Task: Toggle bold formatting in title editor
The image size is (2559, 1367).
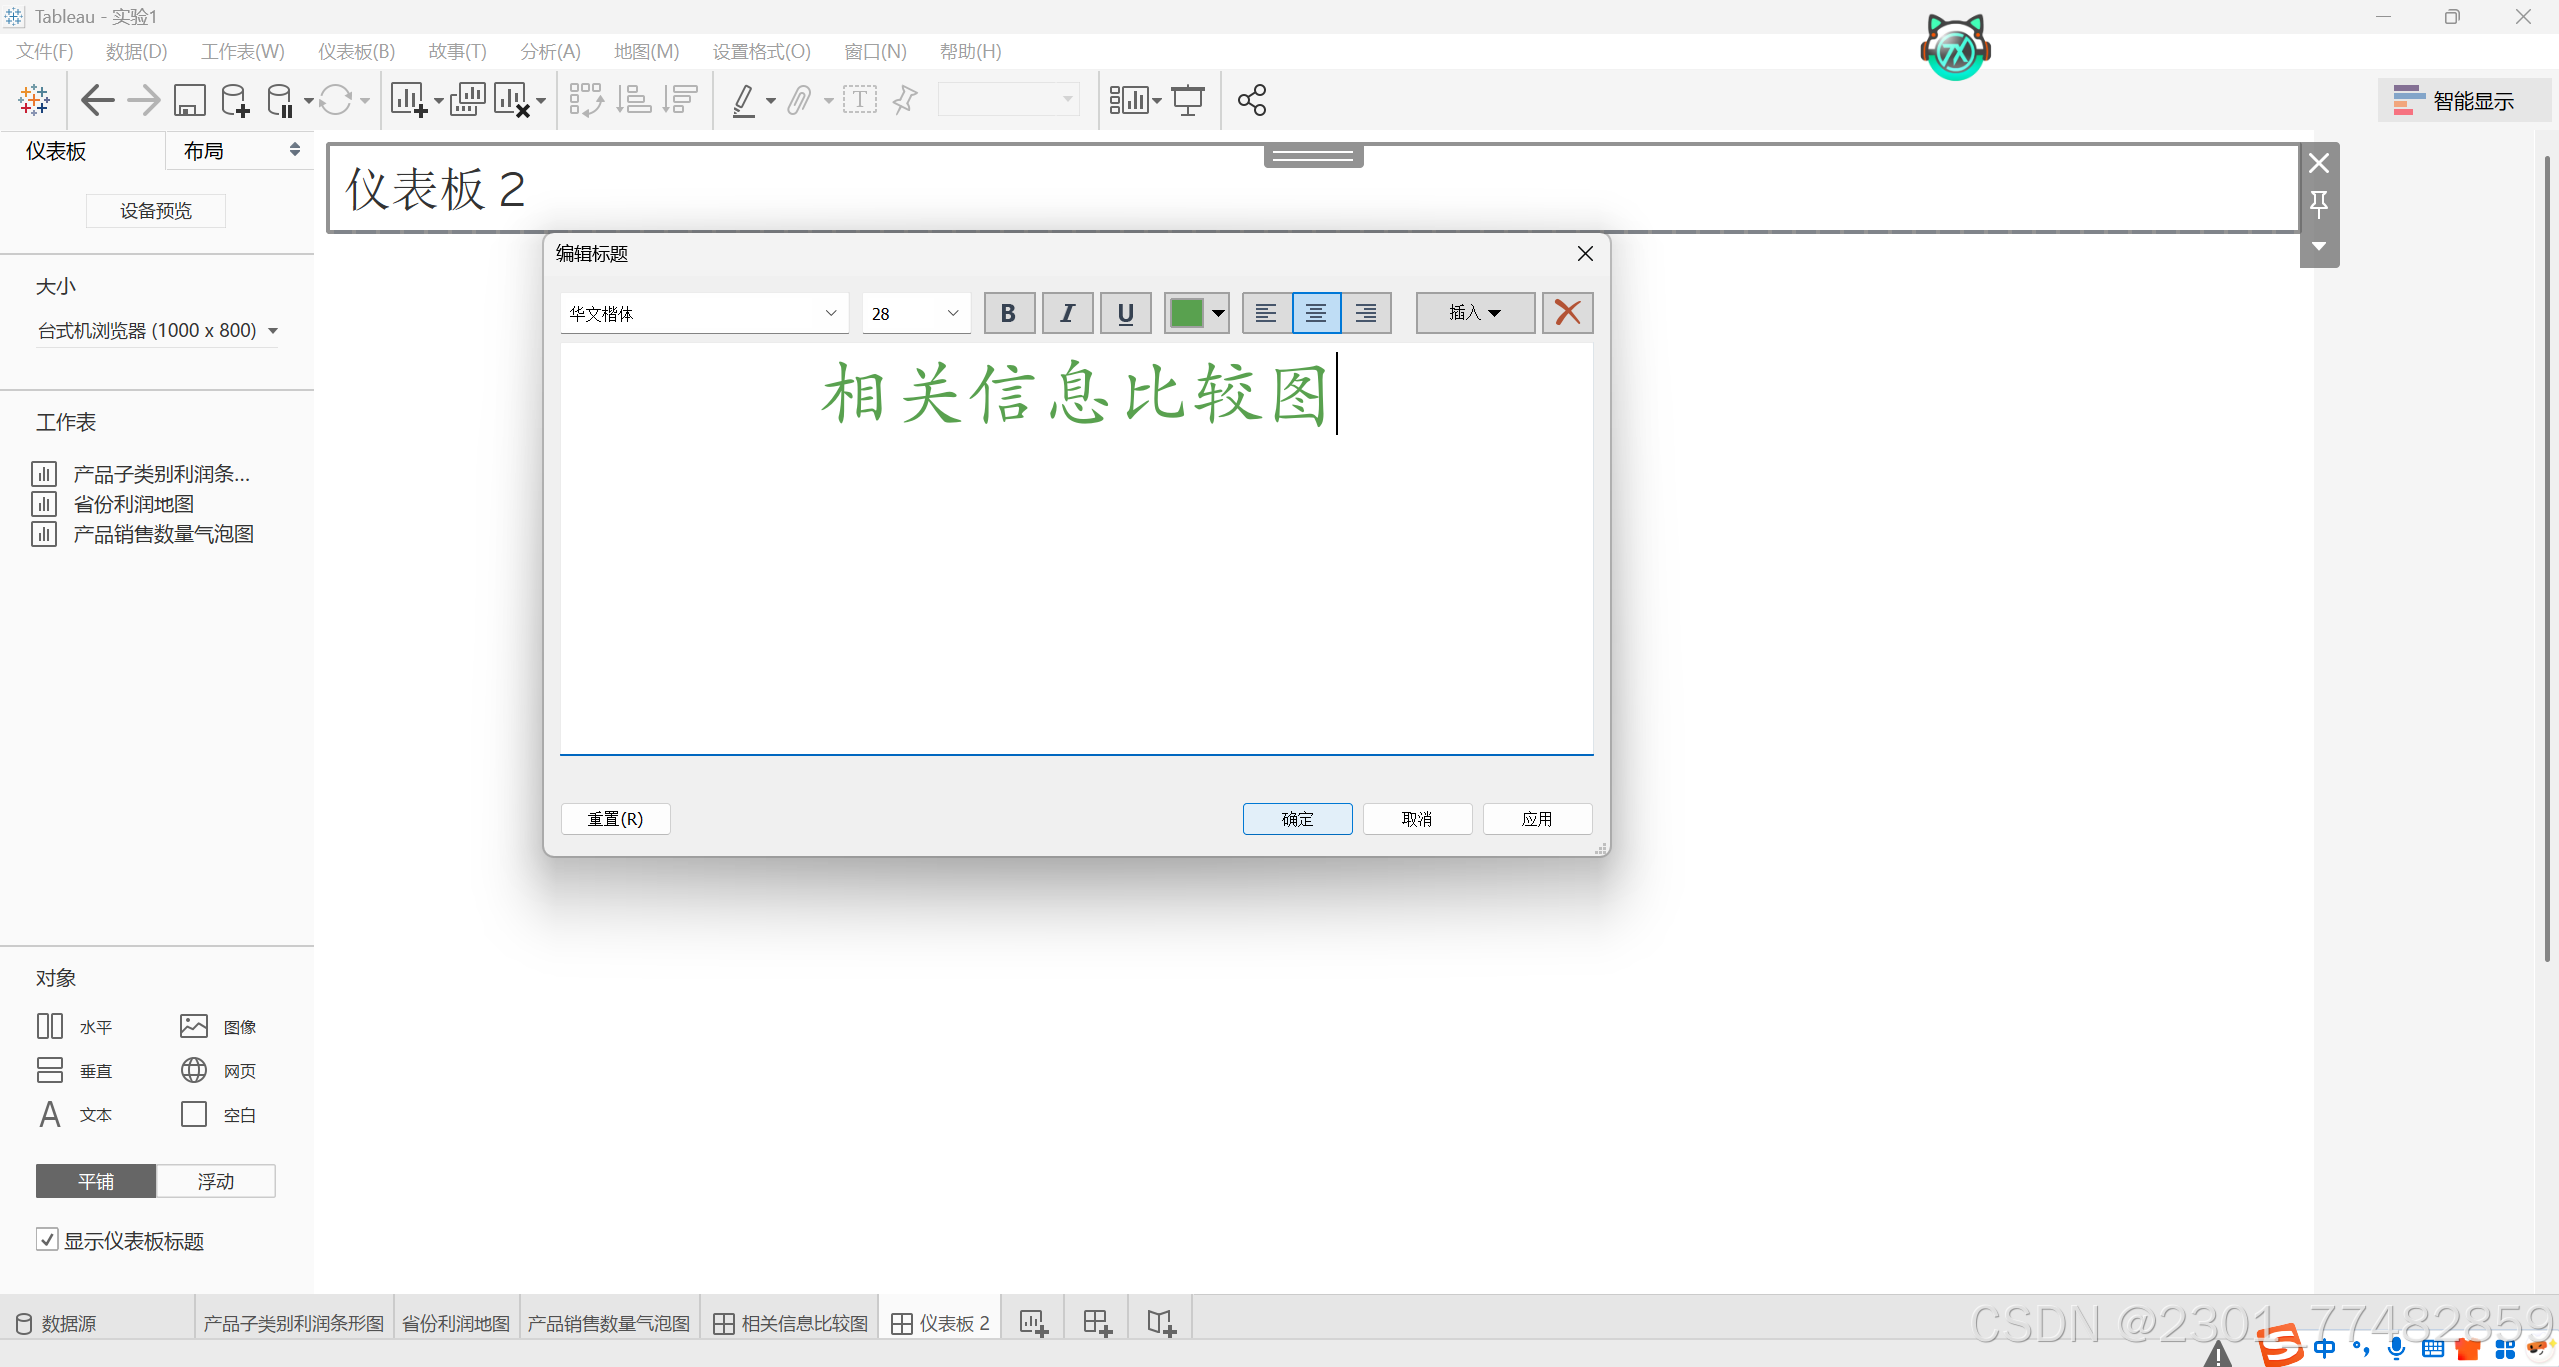Action: pos(1008,313)
